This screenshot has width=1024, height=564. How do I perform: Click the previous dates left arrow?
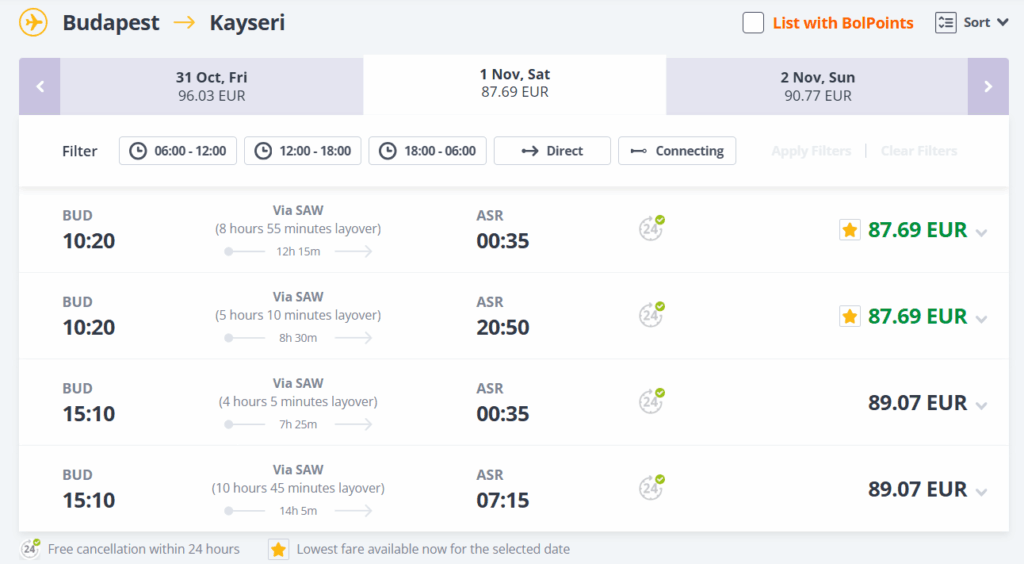(x=40, y=86)
